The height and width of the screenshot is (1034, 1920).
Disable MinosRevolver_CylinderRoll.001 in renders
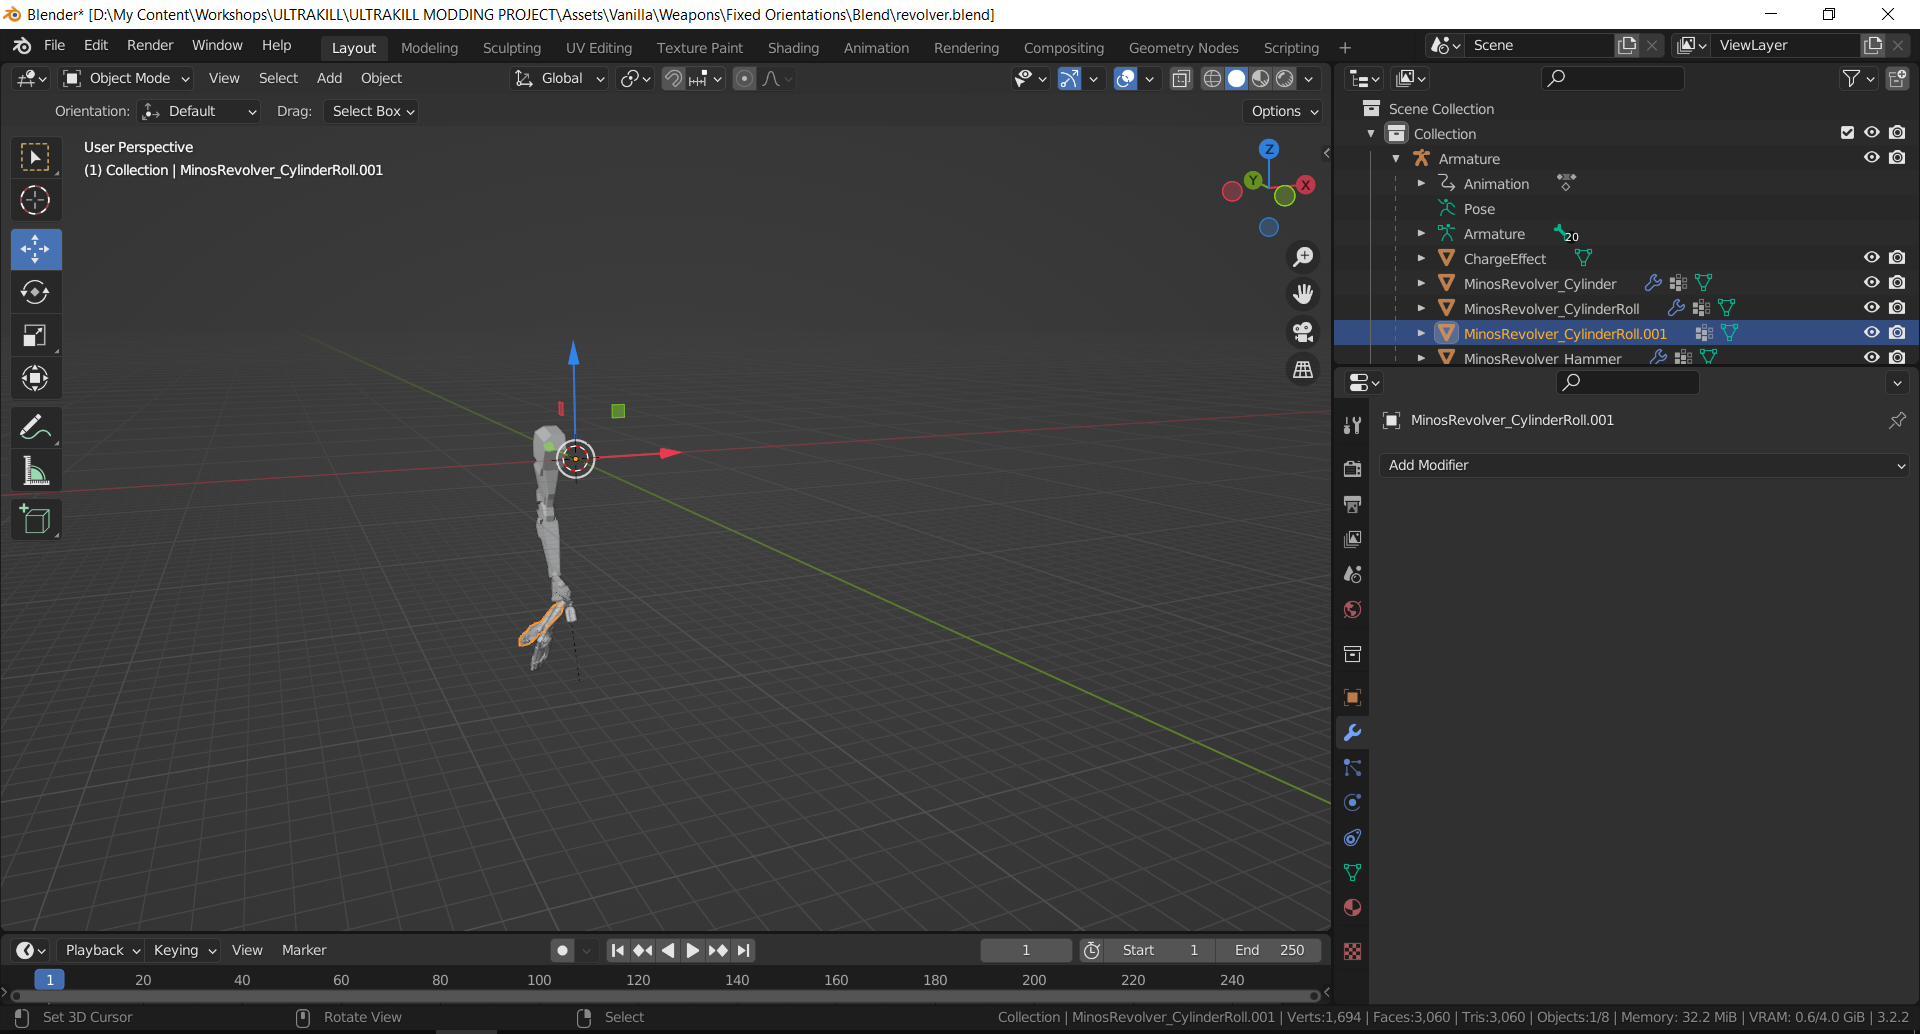coord(1897,333)
